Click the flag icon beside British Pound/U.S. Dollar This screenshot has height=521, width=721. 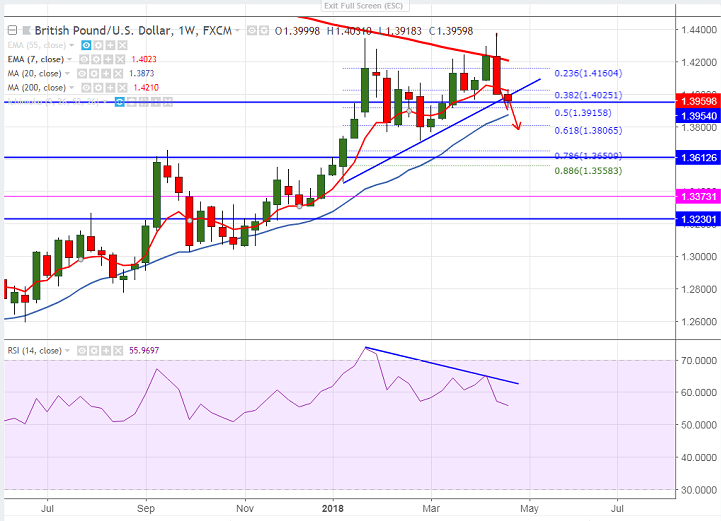(27, 31)
